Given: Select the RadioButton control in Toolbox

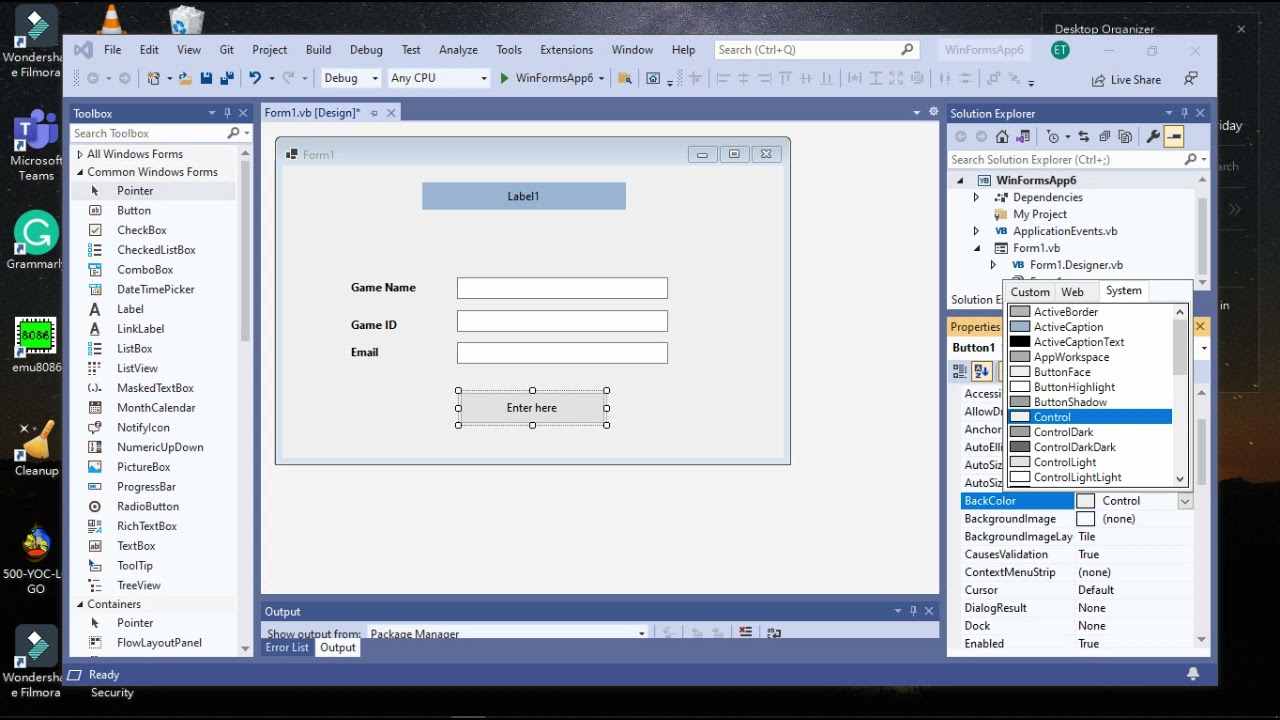Looking at the screenshot, I should pyautogui.click(x=147, y=506).
